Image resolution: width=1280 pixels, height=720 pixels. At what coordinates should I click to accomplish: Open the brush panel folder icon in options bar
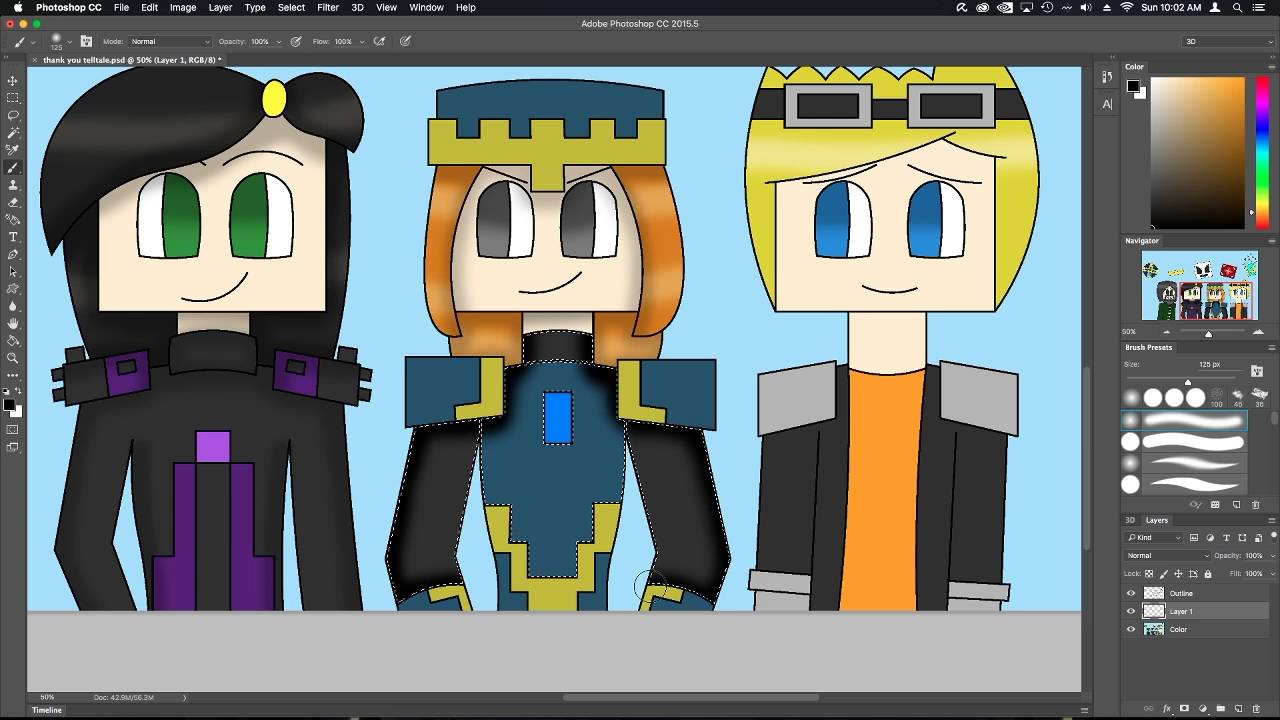click(86, 41)
